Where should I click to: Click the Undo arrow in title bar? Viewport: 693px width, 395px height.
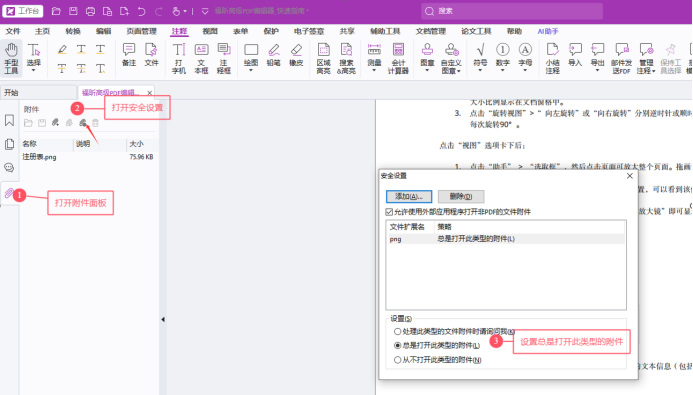coord(141,11)
